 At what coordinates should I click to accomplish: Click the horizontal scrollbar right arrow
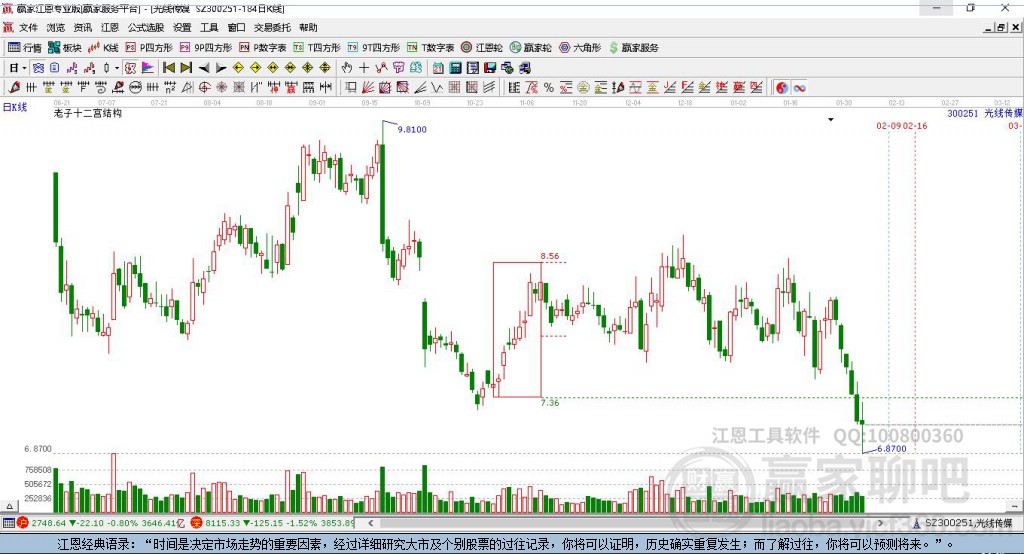pos(880,523)
